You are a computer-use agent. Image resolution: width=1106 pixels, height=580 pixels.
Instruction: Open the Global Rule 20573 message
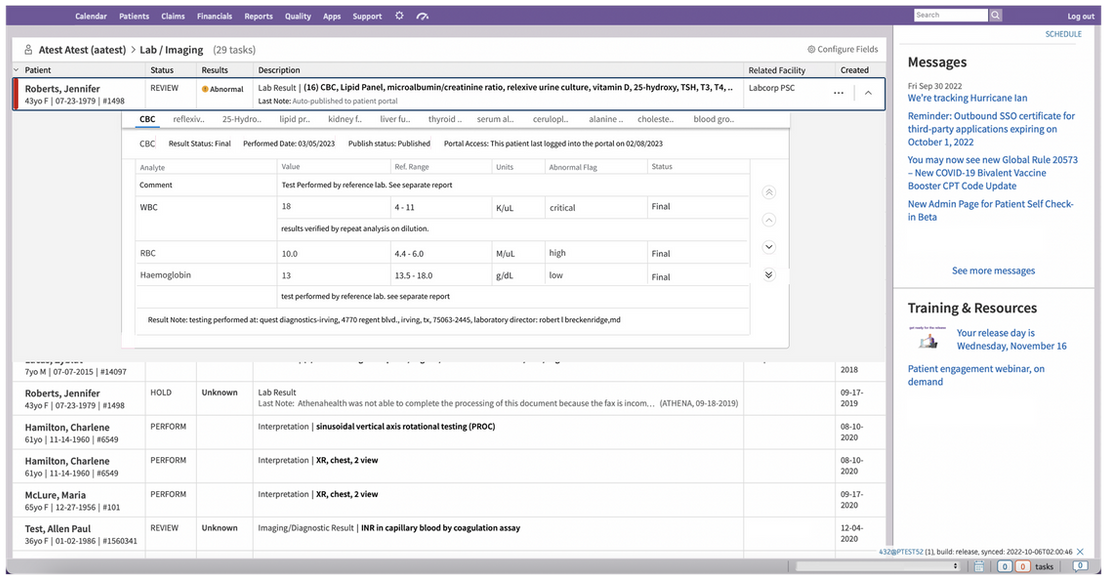click(x=992, y=173)
